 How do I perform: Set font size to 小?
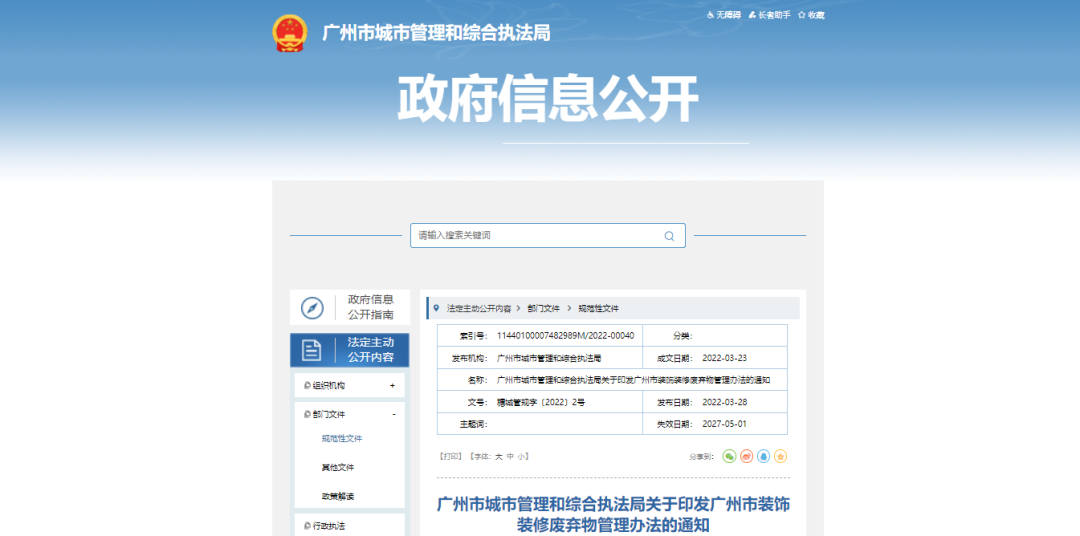pyautogui.click(x=521, y=456)
